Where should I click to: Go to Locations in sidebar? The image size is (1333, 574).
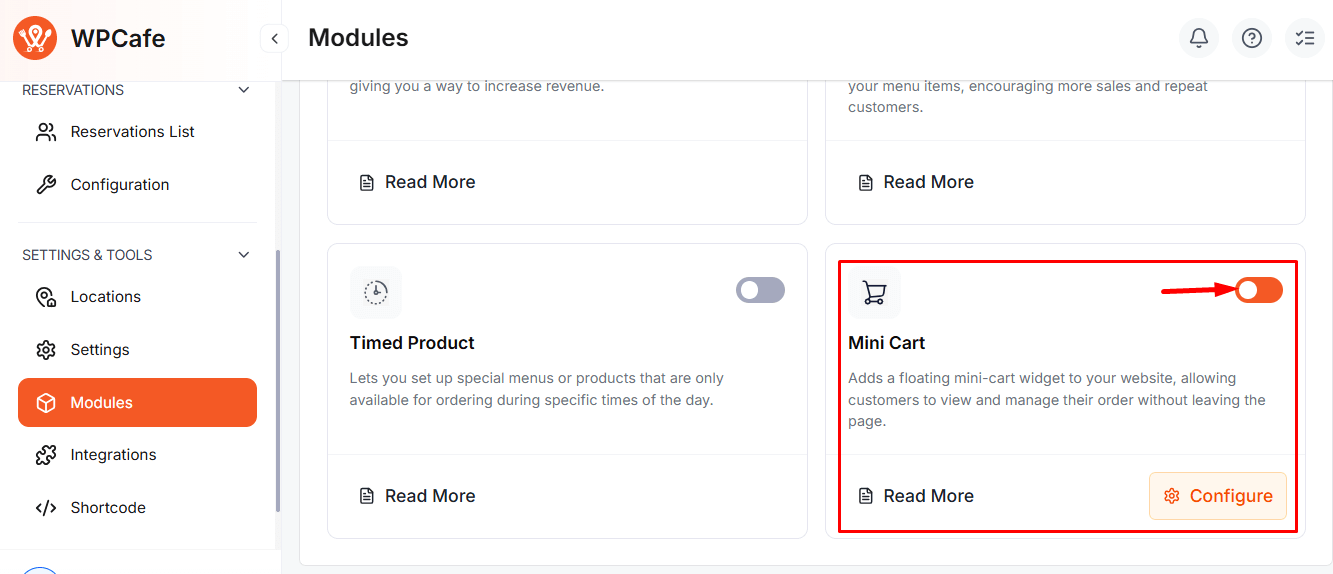click(105, 297)
